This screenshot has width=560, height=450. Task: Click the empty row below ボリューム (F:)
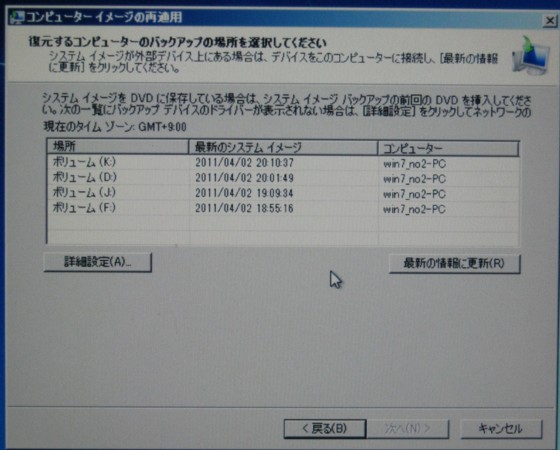coord(283,223)
